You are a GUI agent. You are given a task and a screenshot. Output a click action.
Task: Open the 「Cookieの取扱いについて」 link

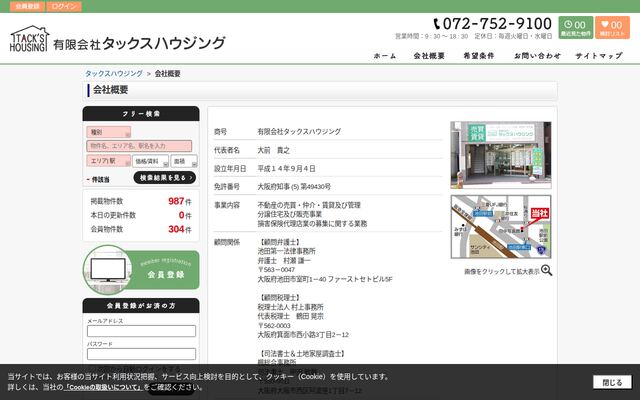tap(103, 387)
